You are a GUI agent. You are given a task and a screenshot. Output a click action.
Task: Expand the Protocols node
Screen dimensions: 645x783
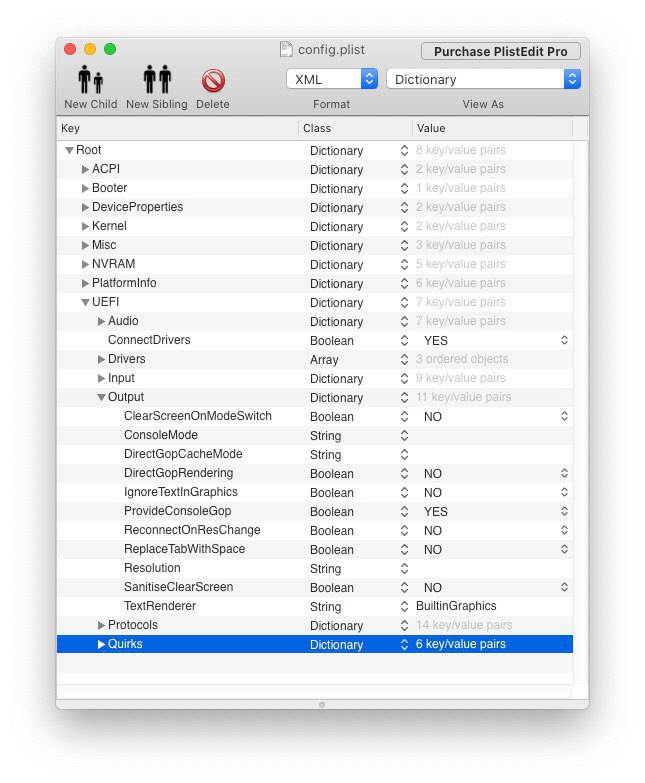click(101, 625)
